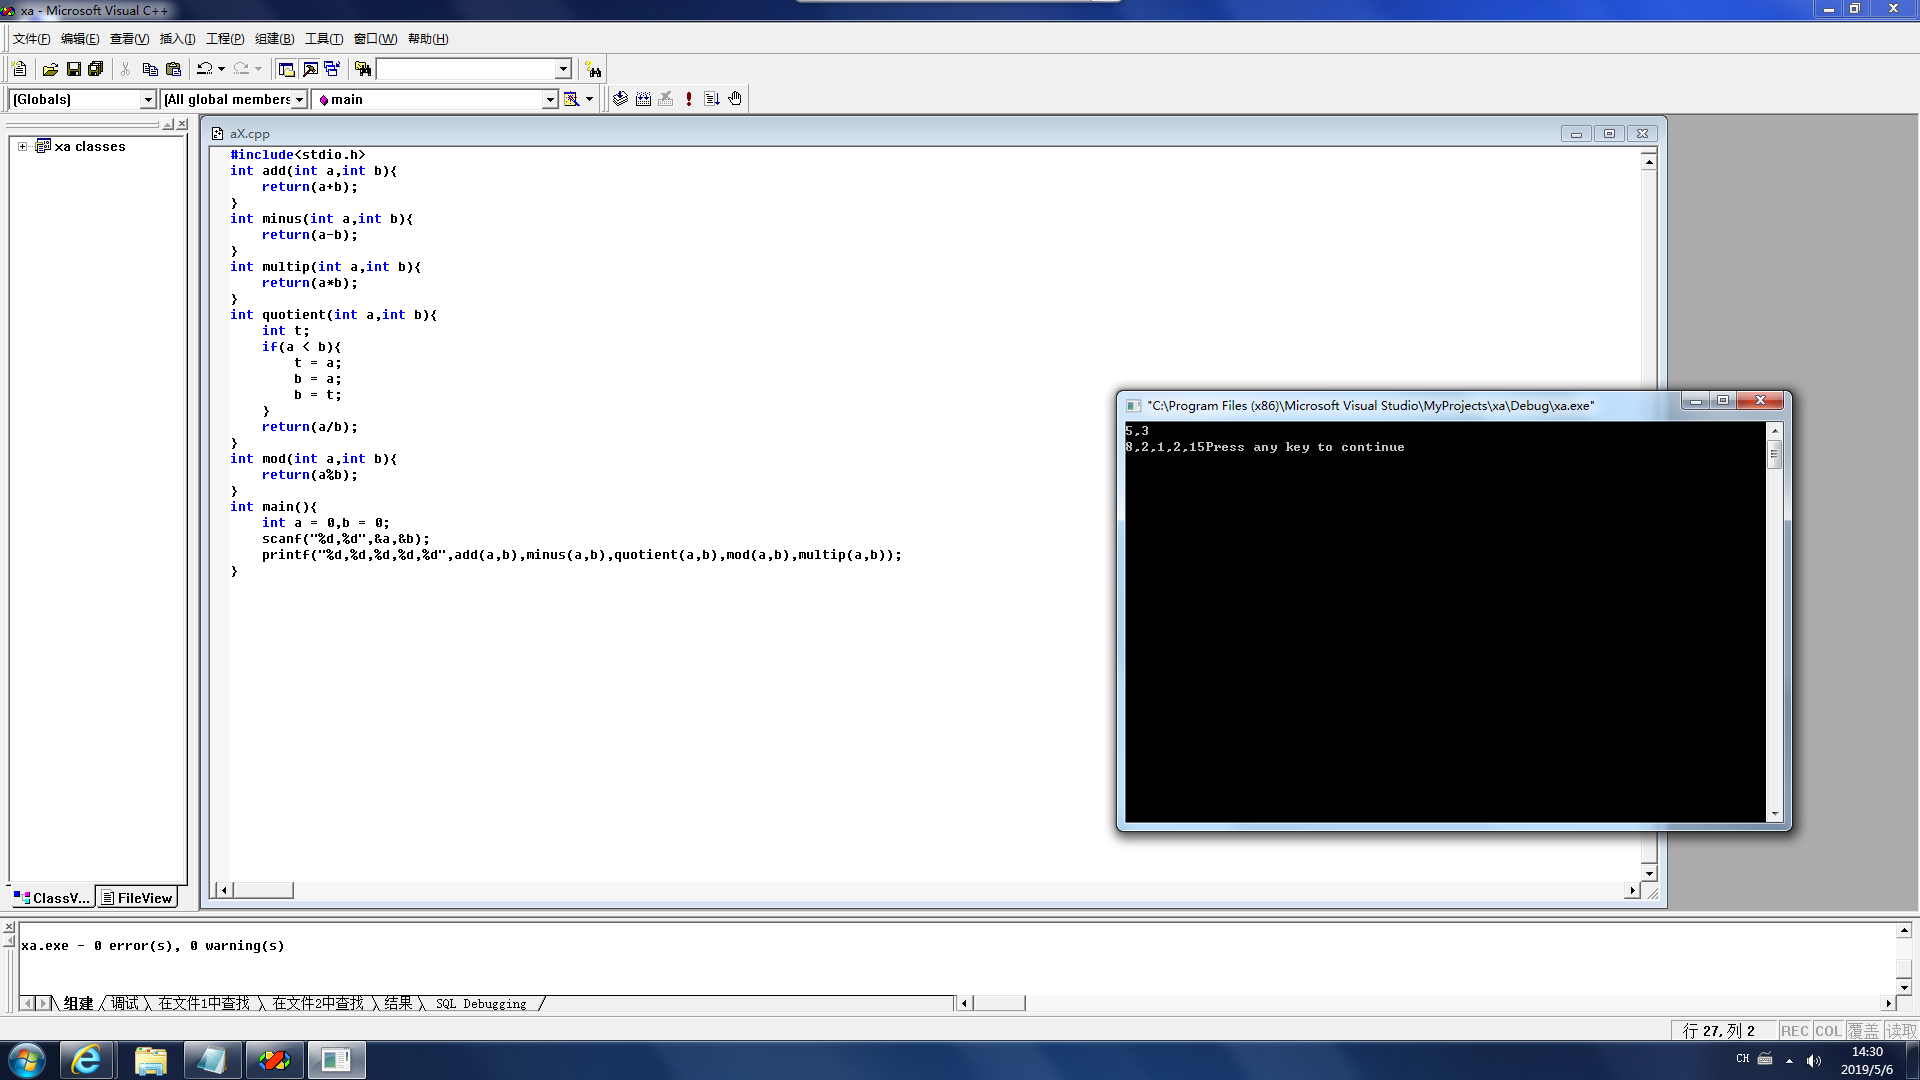This screenshot has height=1080, width=1920.
Task: Click the Build icon in build toolbar
Action: (643, 99)
